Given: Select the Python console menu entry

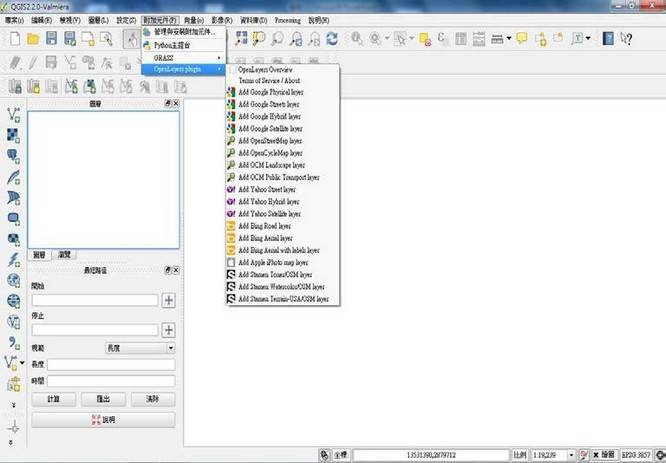Looking at the screenshot, I should click(x=183, y=45).
